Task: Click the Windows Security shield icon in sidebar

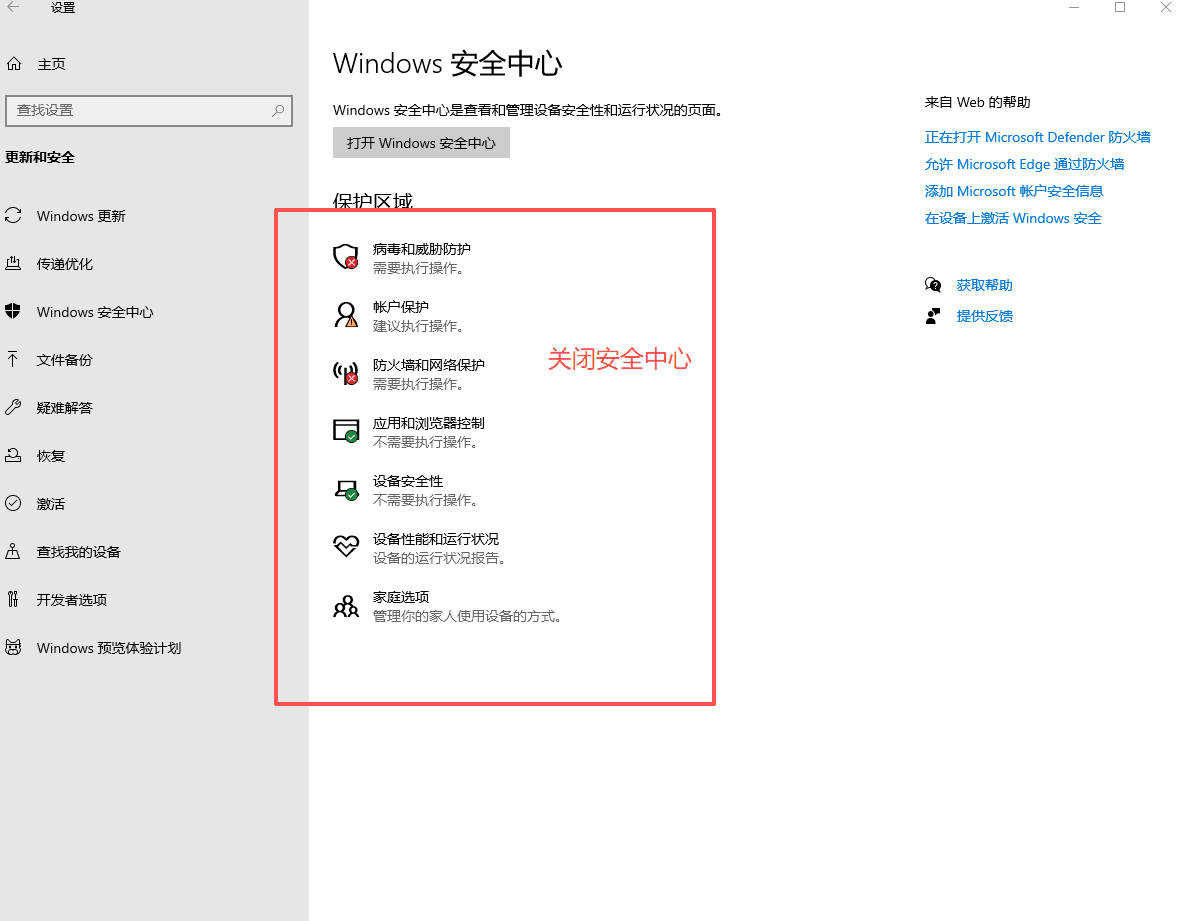Action: coord(13,312)
